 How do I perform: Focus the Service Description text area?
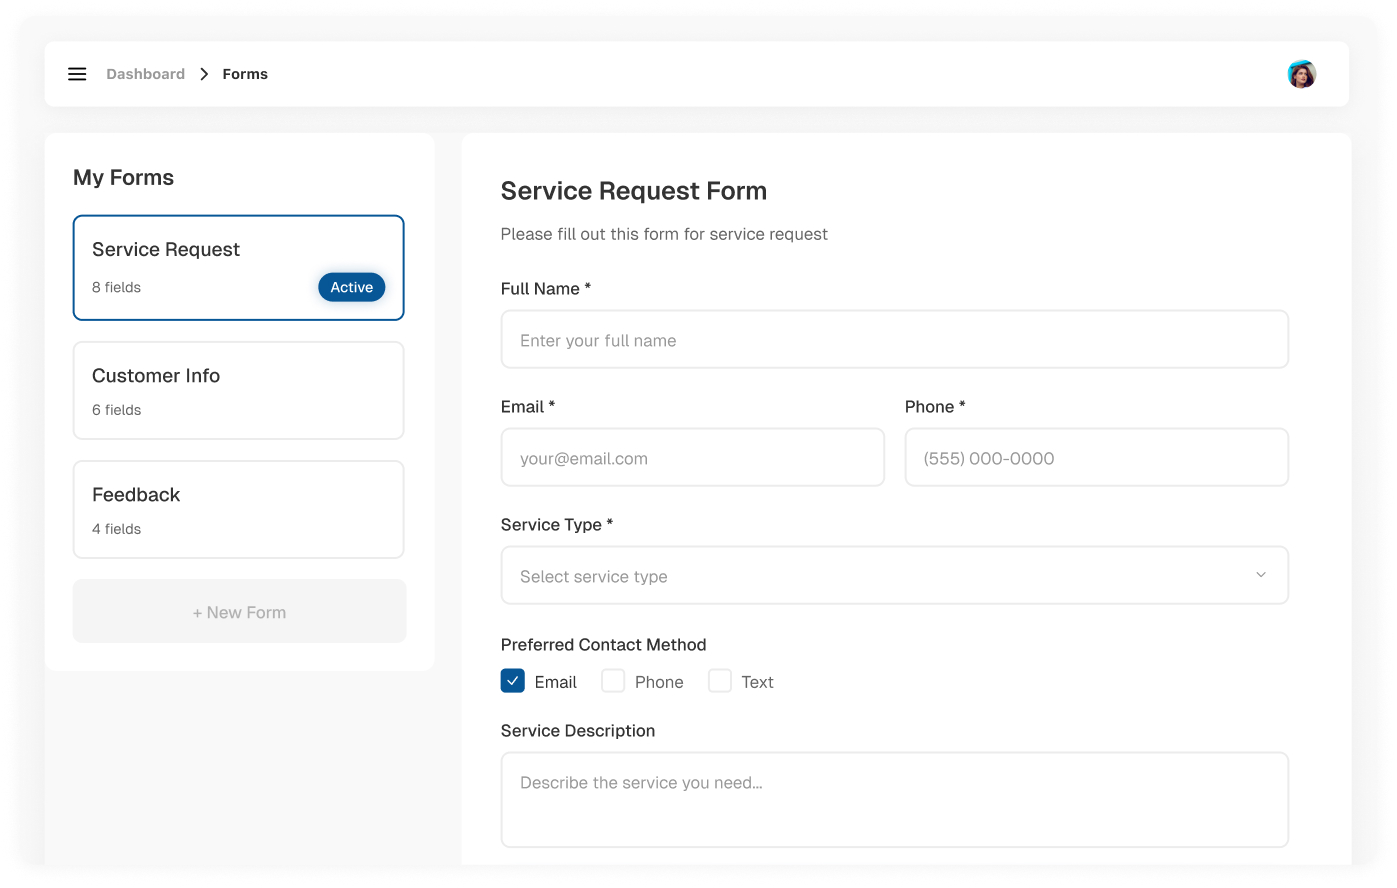point(894,800)
